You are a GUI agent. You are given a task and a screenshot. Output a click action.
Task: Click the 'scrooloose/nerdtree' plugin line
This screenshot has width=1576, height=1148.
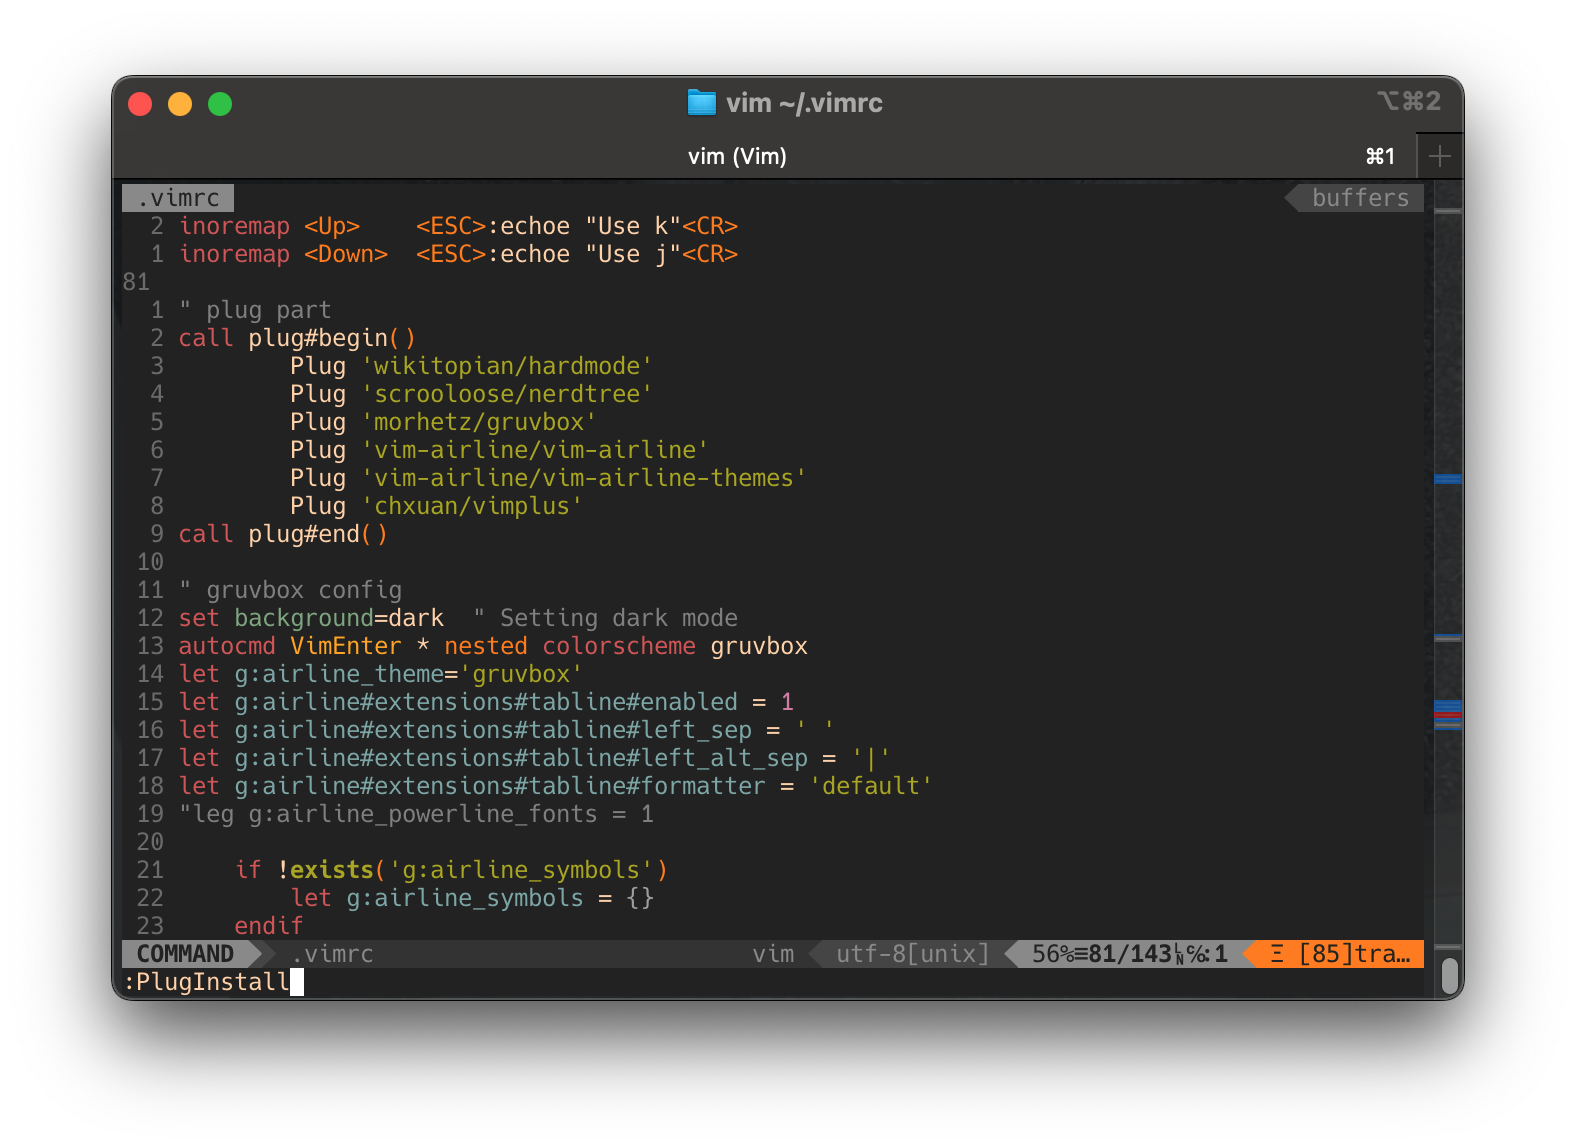coord(471,394)
